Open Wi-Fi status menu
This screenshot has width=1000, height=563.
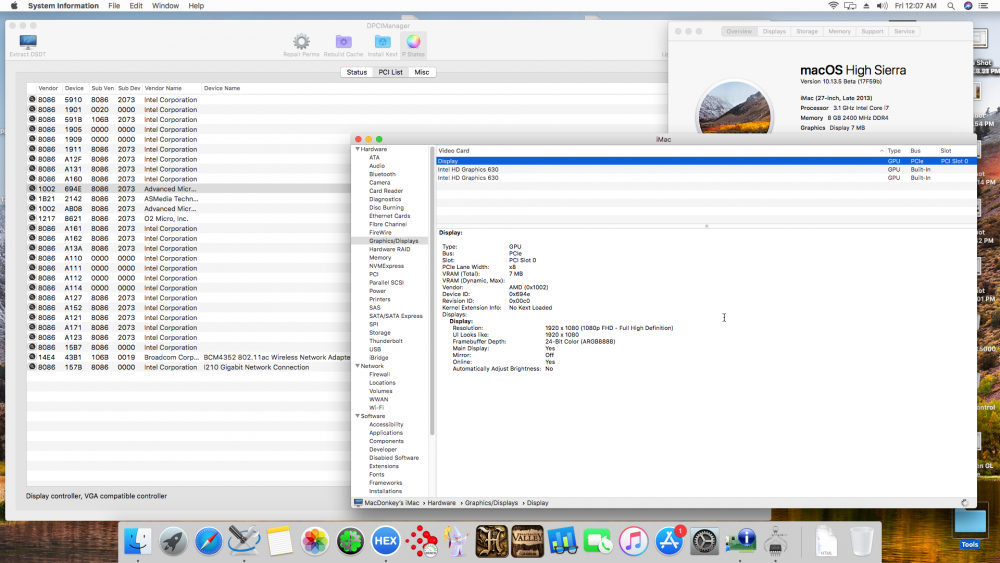click(x=833, y=6)
